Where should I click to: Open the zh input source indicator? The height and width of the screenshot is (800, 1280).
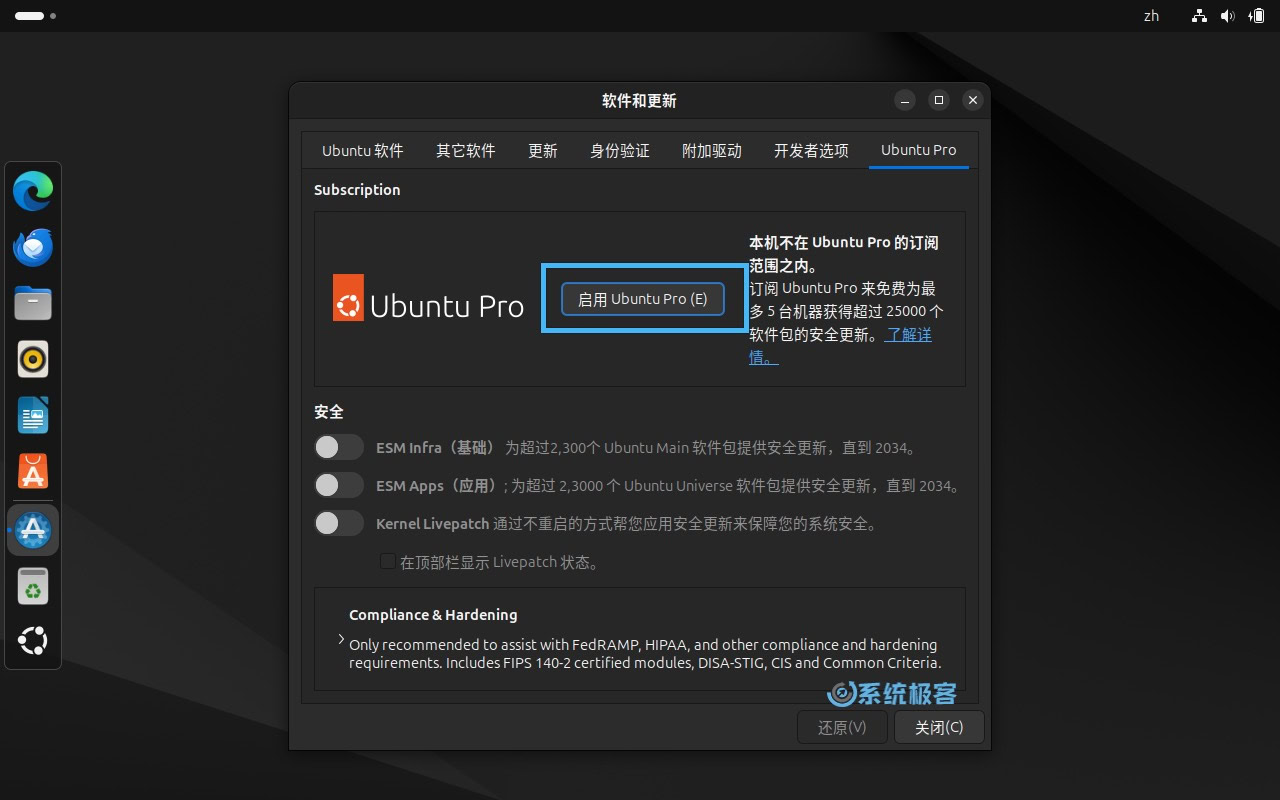pos(1151,16)
